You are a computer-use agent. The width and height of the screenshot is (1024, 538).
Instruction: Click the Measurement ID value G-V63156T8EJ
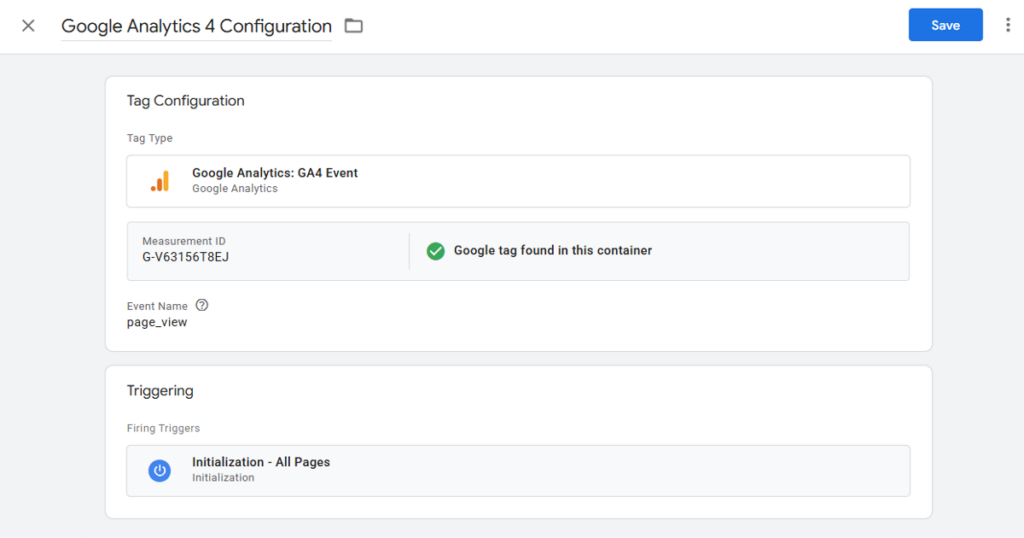pyautogui.click(x=186, y=257)
